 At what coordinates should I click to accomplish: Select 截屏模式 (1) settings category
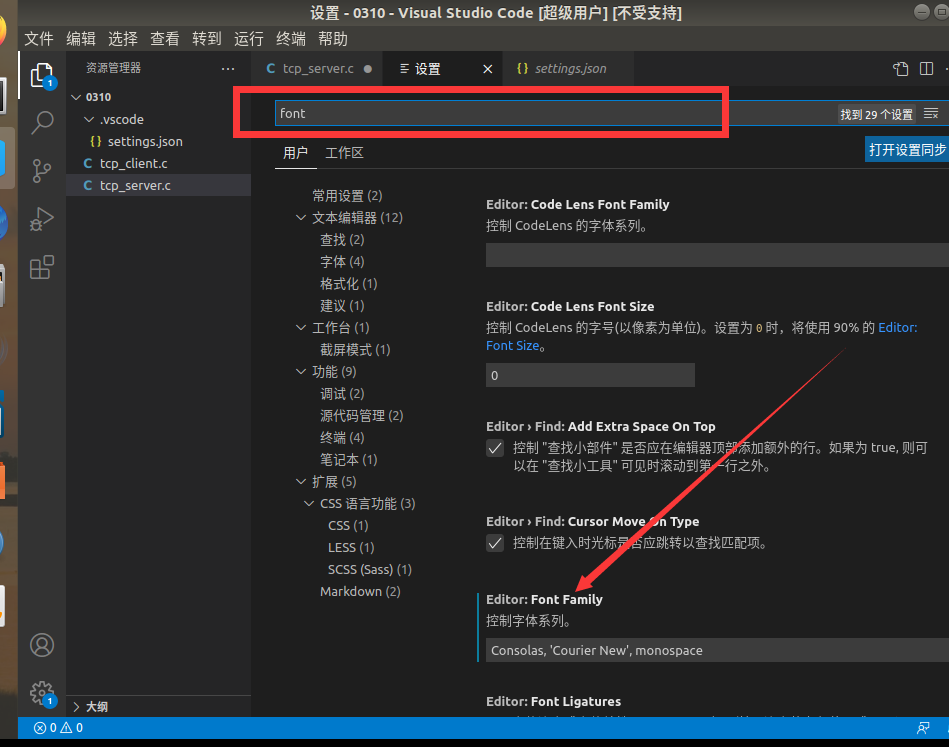click(355, 349)
